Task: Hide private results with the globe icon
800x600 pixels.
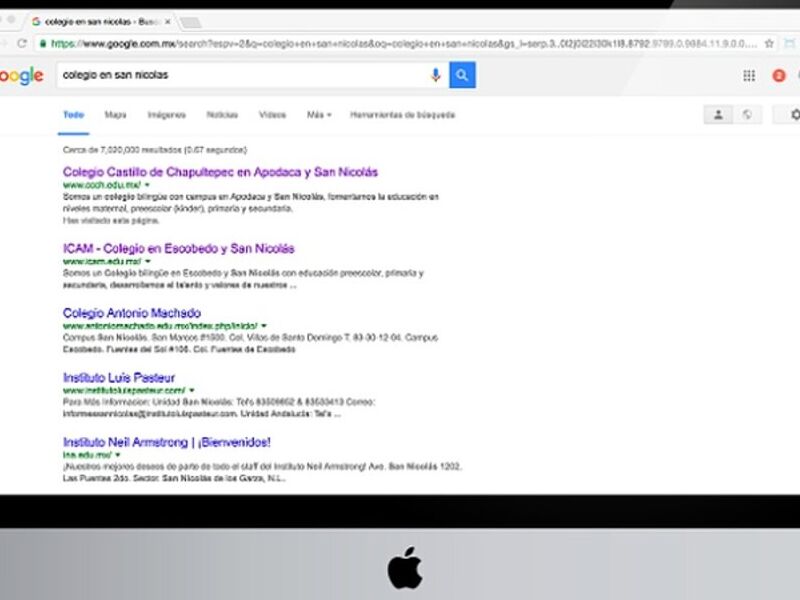Action: 747,114
